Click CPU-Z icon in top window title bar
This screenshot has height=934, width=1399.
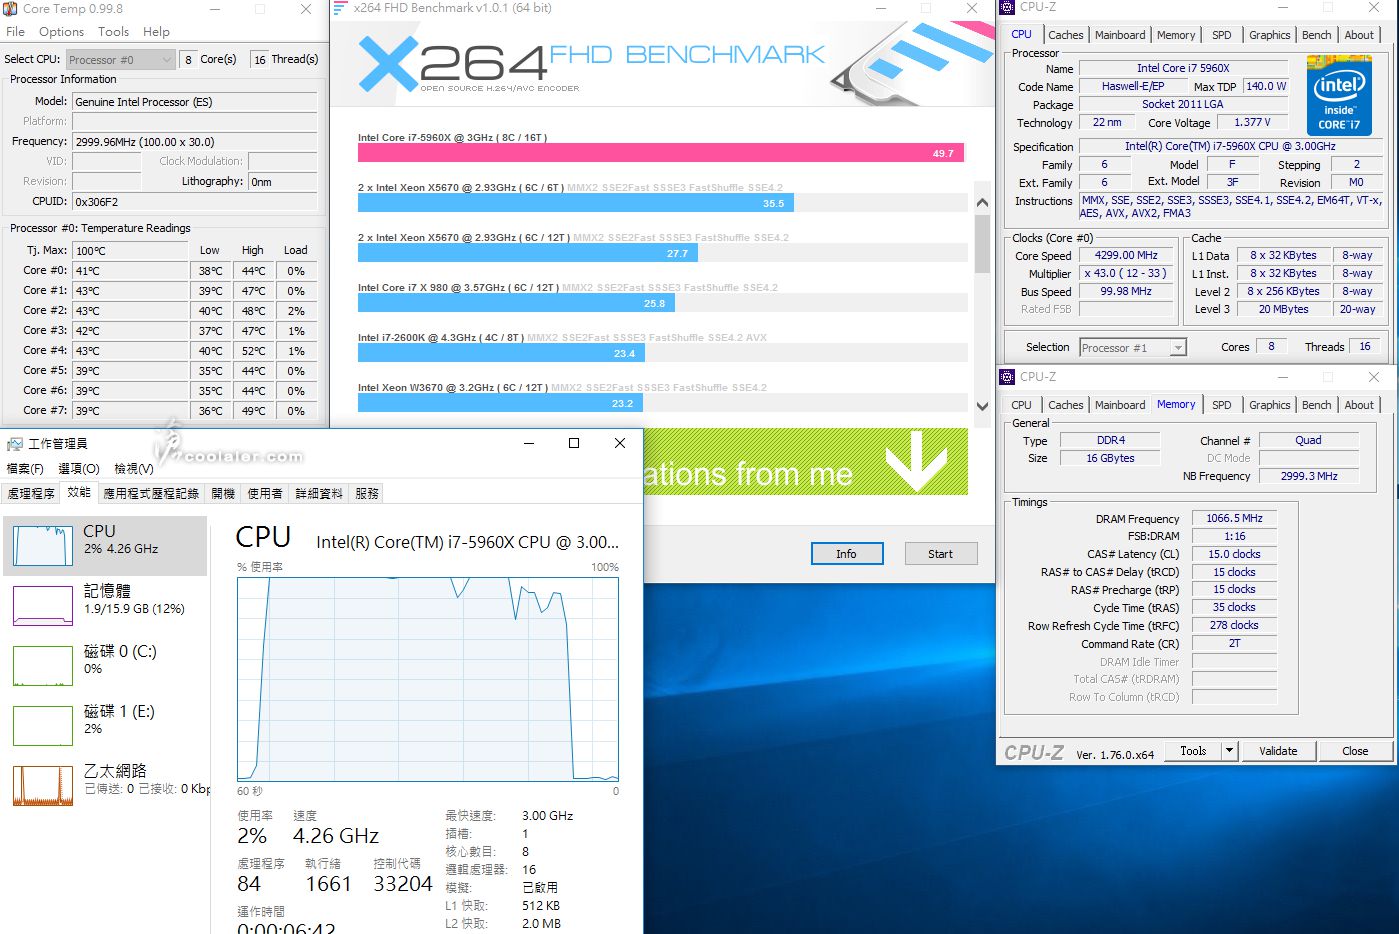pos(1007,7)
